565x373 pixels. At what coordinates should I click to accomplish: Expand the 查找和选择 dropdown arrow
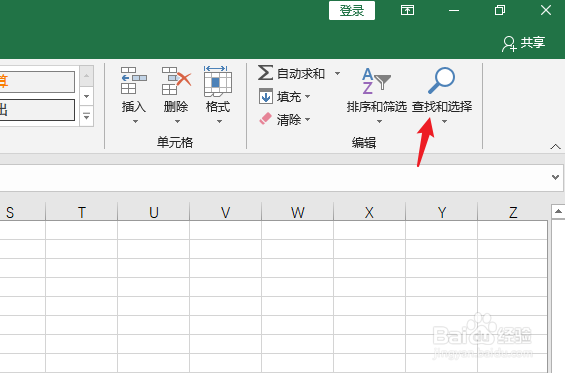point(444,121)
